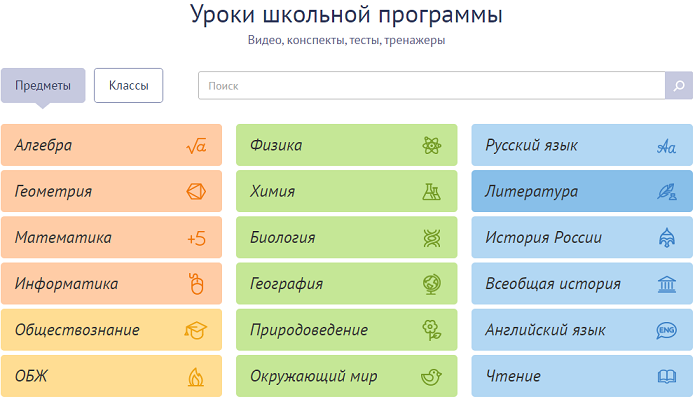The image size is (695, 399).
Task: Click the flask icon for Химия
Action: pos(431,192)
